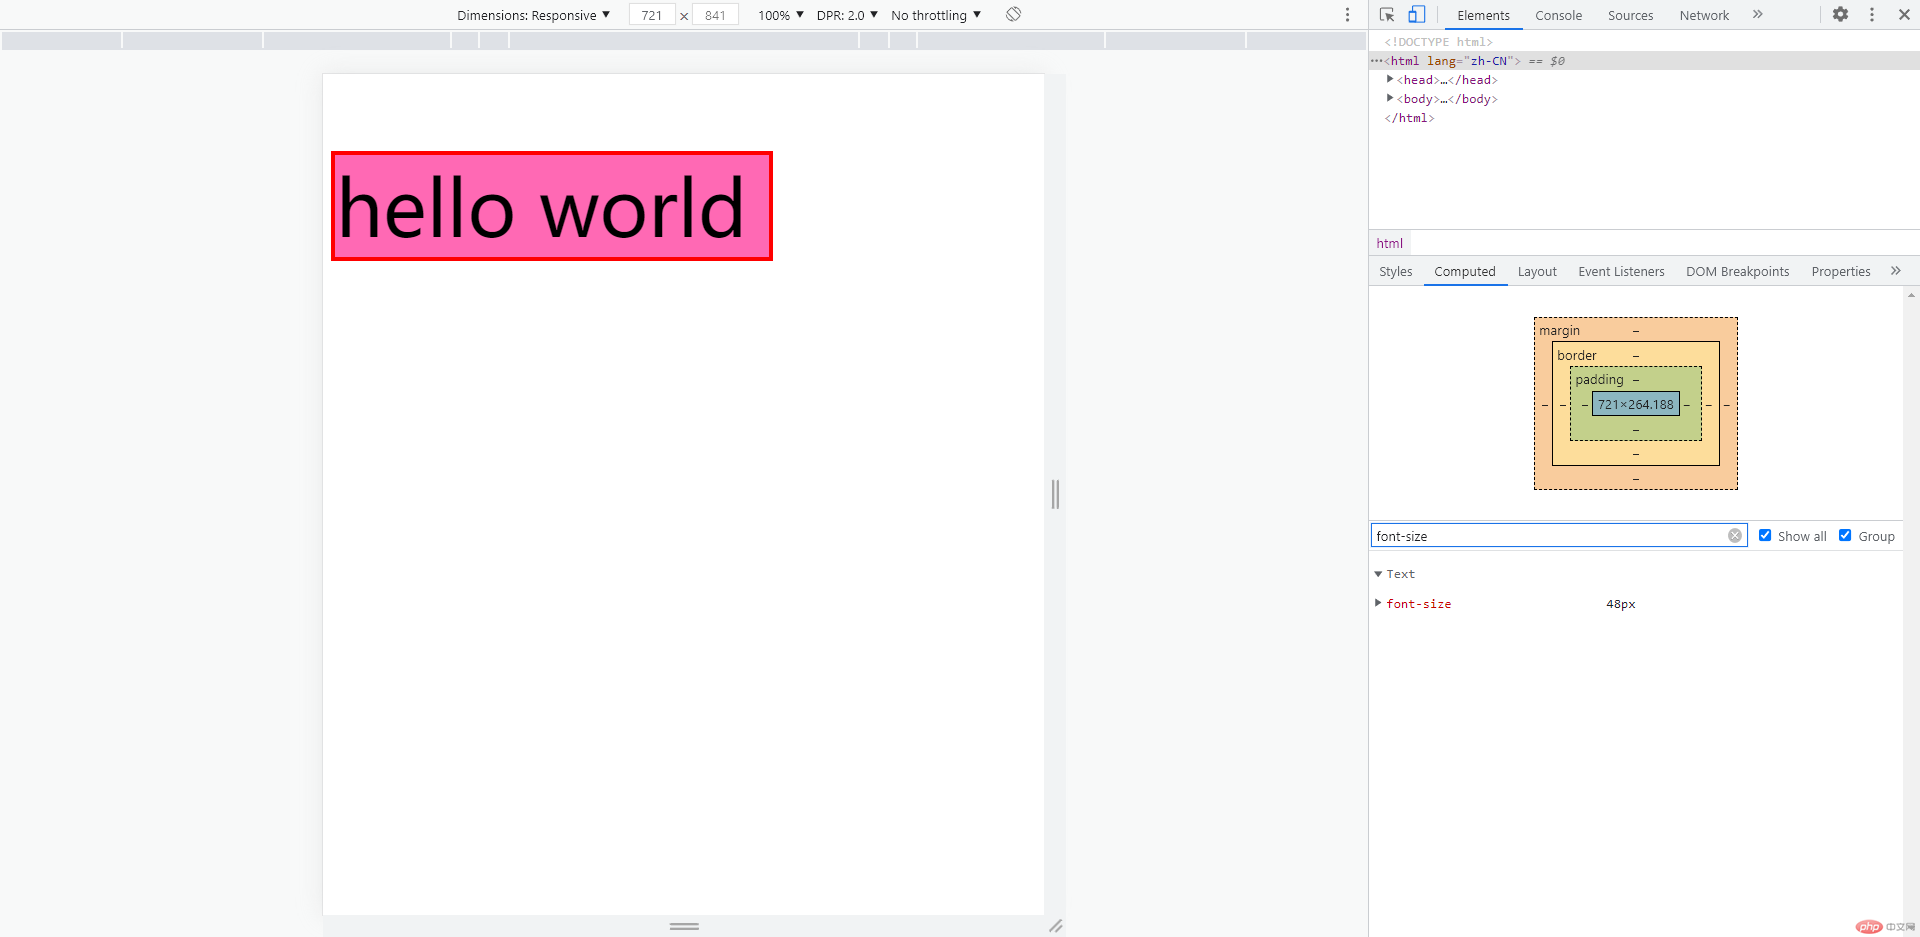The width and height of the screenshot is (1920, 937).
Task: Expand the font-size computed property
Action: (1378, 603)
